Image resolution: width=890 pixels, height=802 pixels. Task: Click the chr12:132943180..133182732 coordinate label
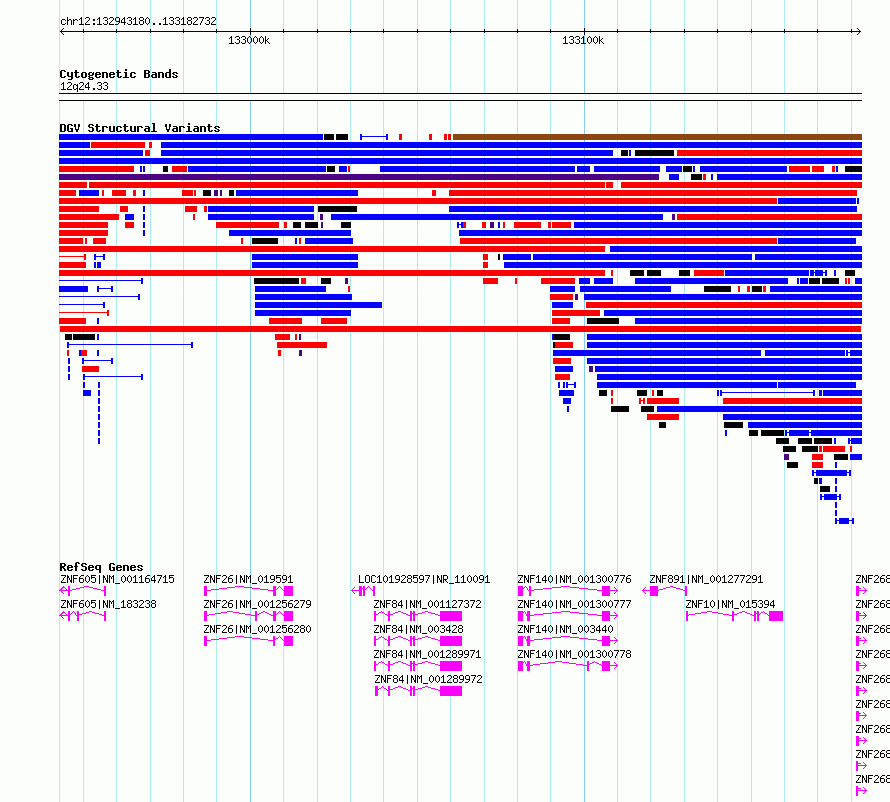138,21
